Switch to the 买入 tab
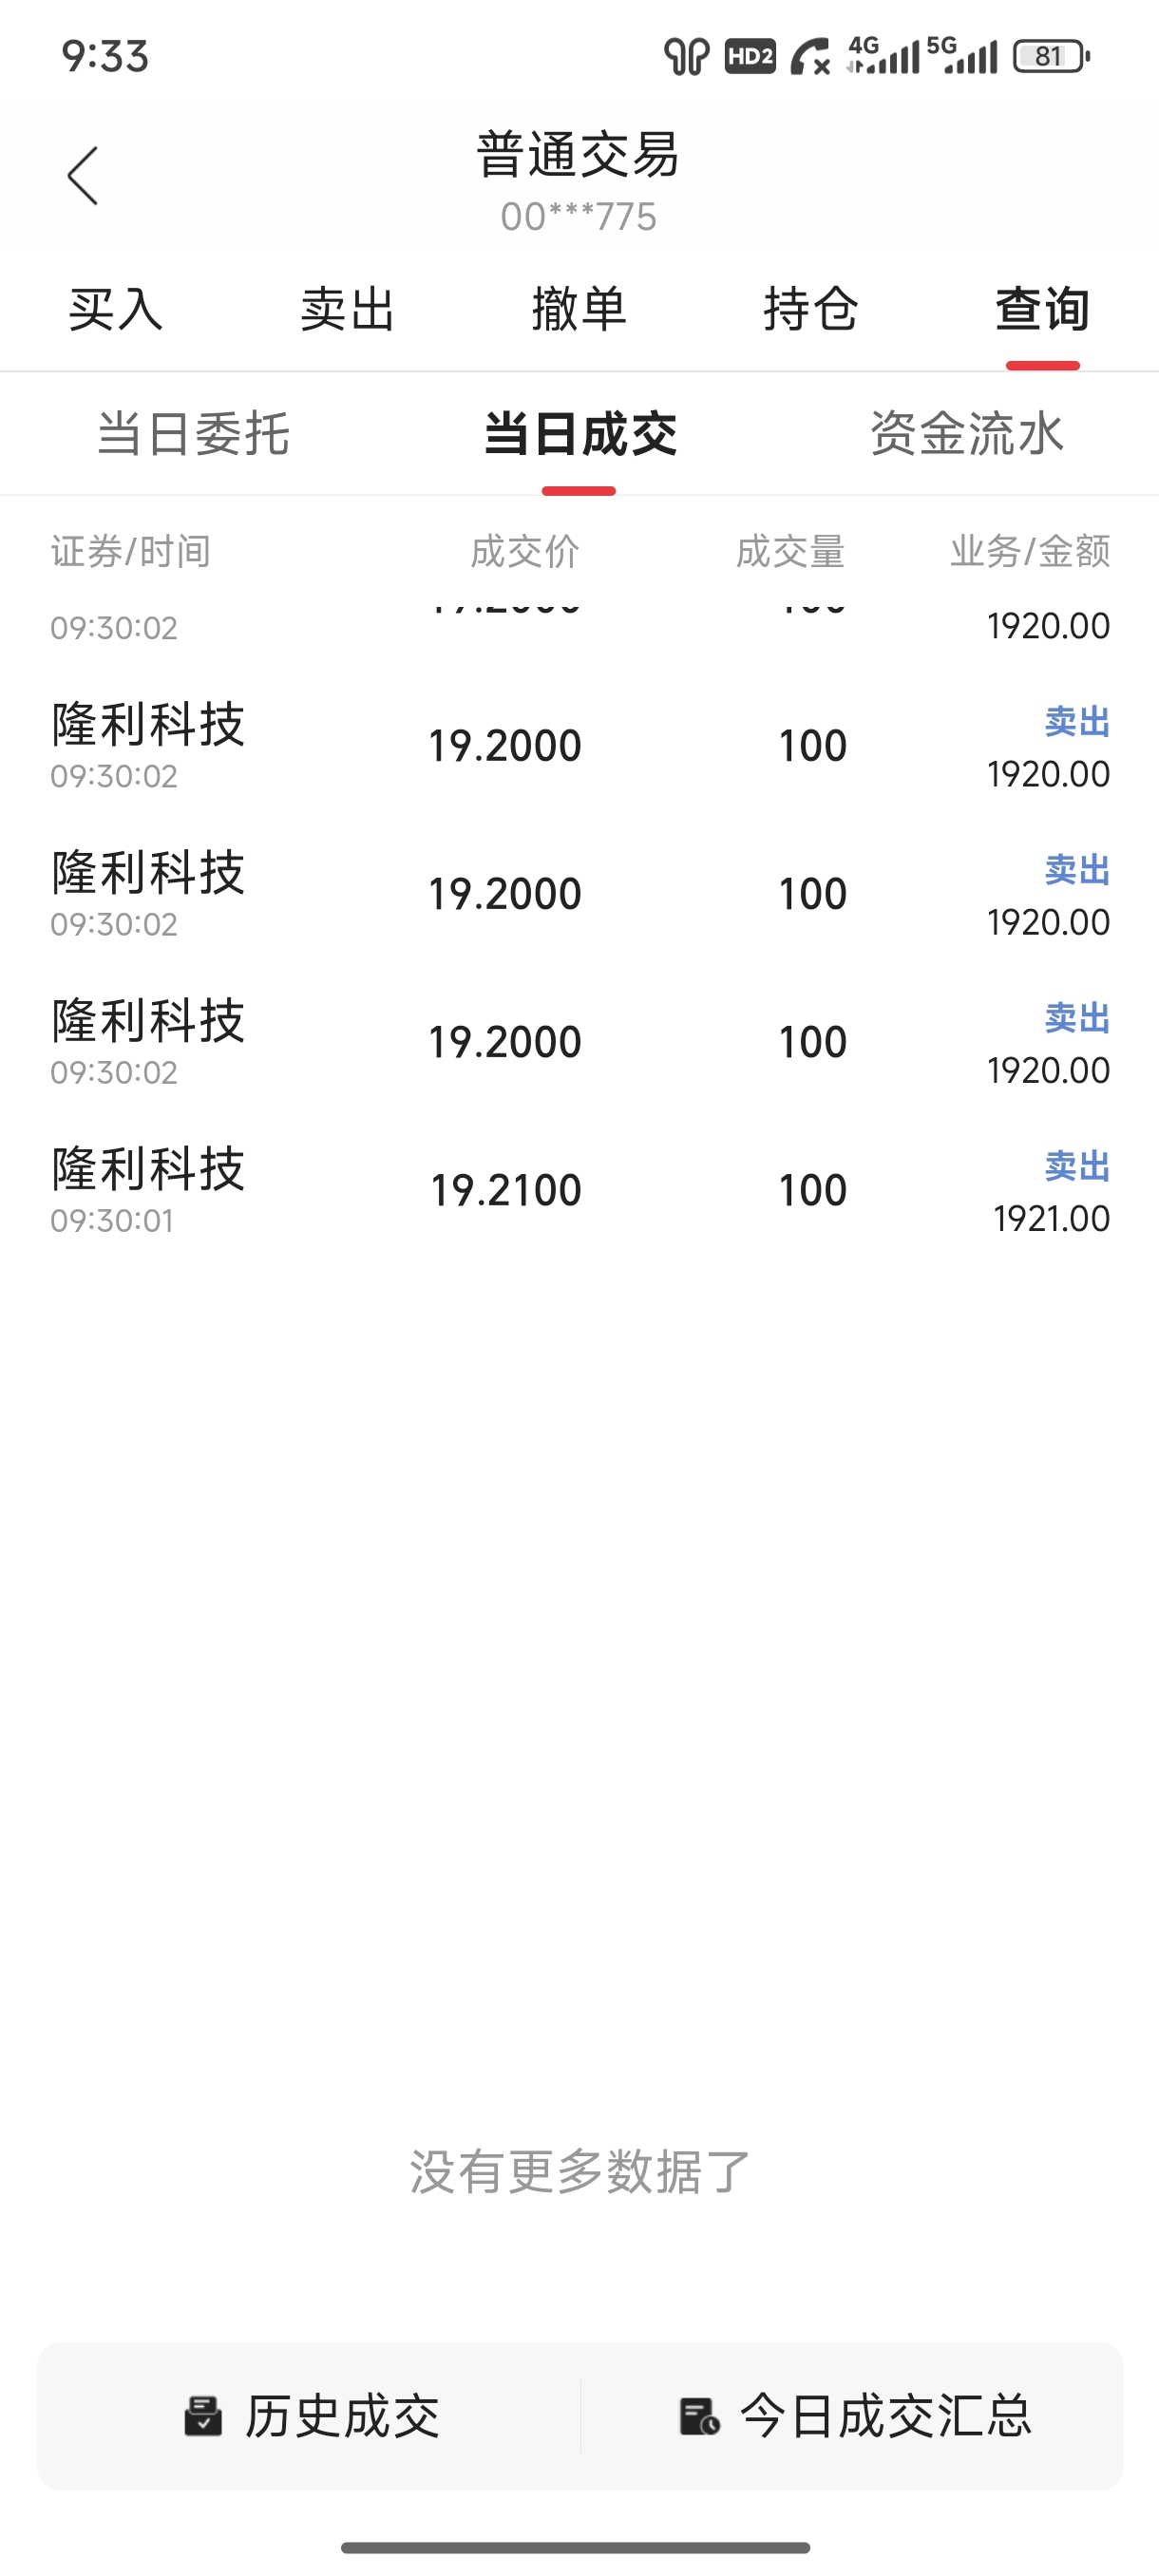 click(116, 309)
